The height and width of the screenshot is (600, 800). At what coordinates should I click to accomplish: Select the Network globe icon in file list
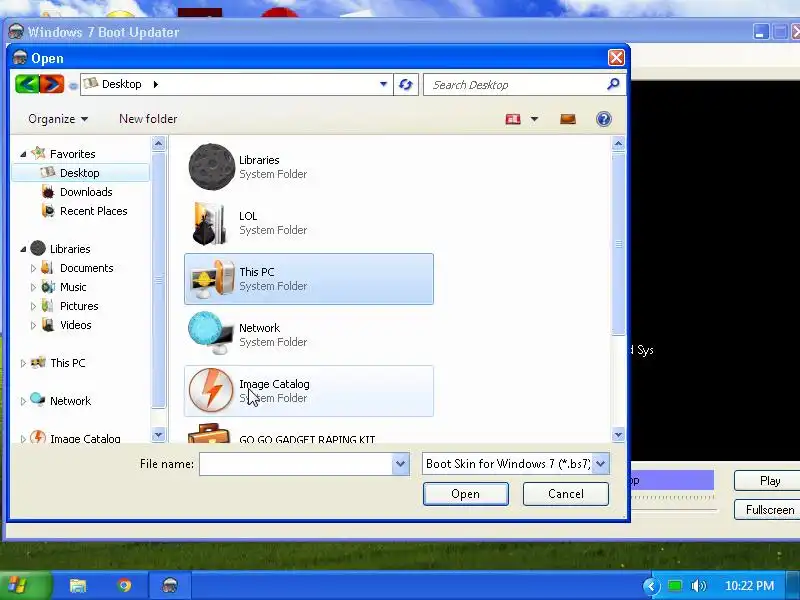pos(210,333)
